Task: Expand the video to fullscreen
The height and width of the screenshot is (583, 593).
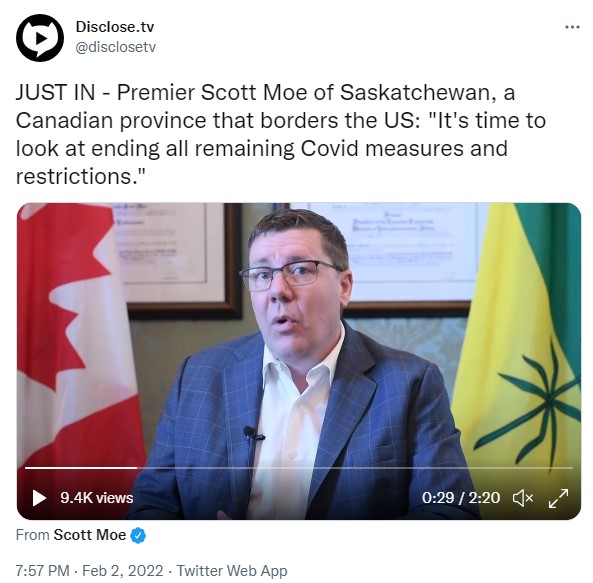Action: 558,498
